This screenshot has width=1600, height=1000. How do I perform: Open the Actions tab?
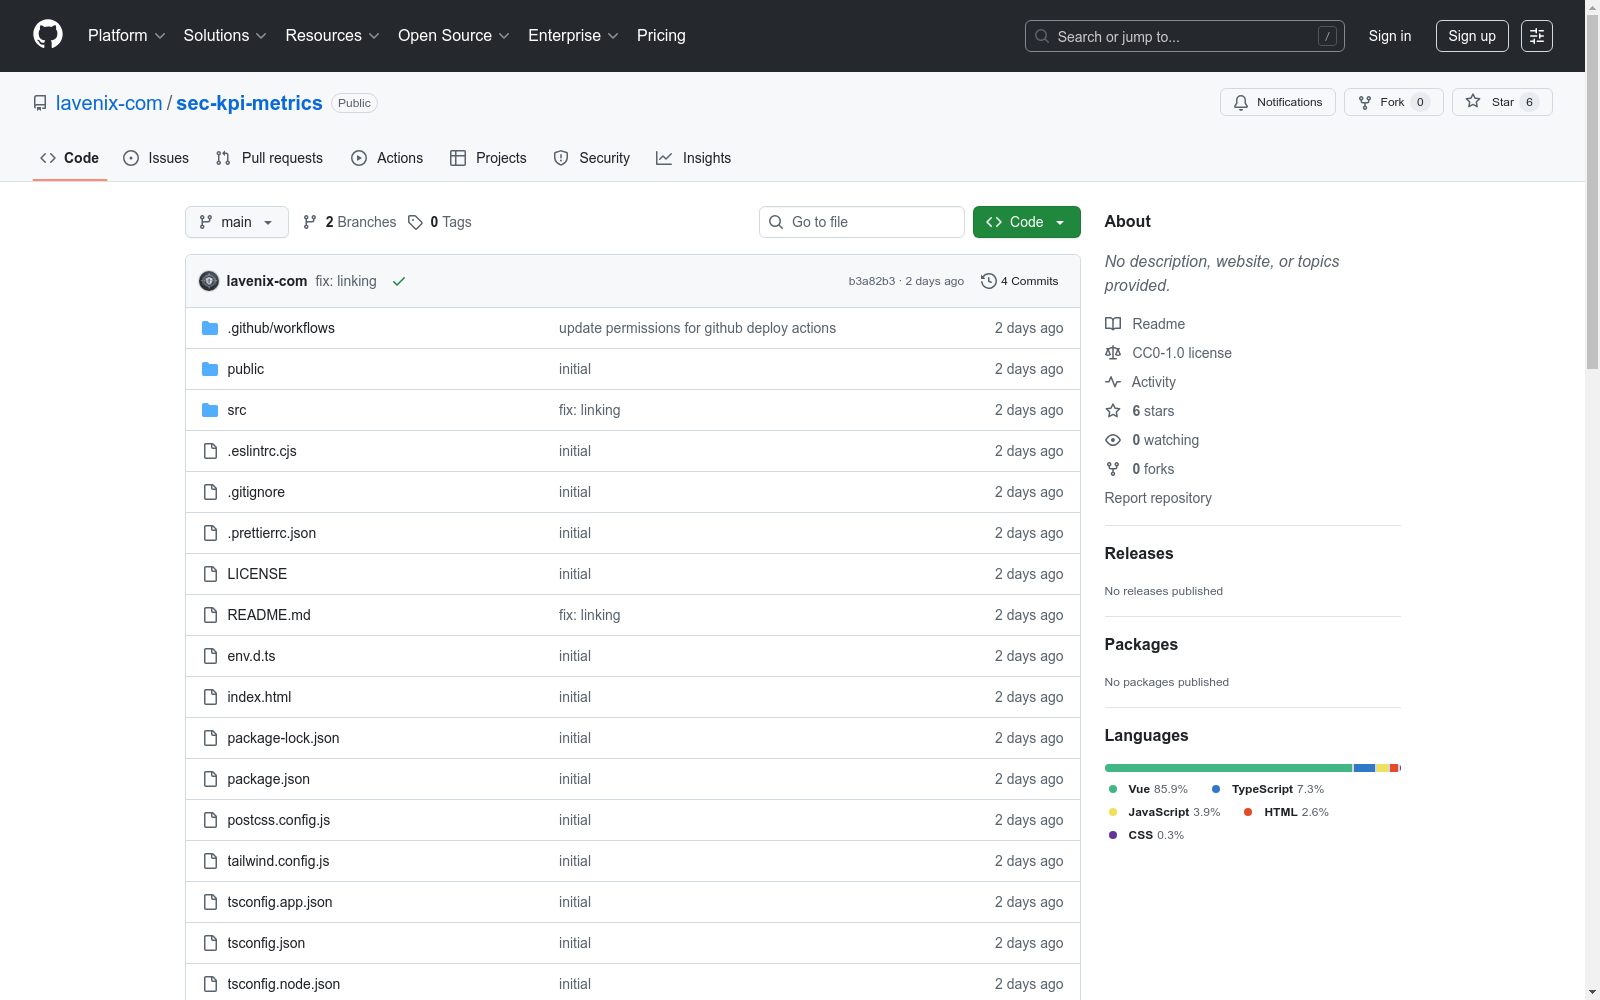pos(387,158)
